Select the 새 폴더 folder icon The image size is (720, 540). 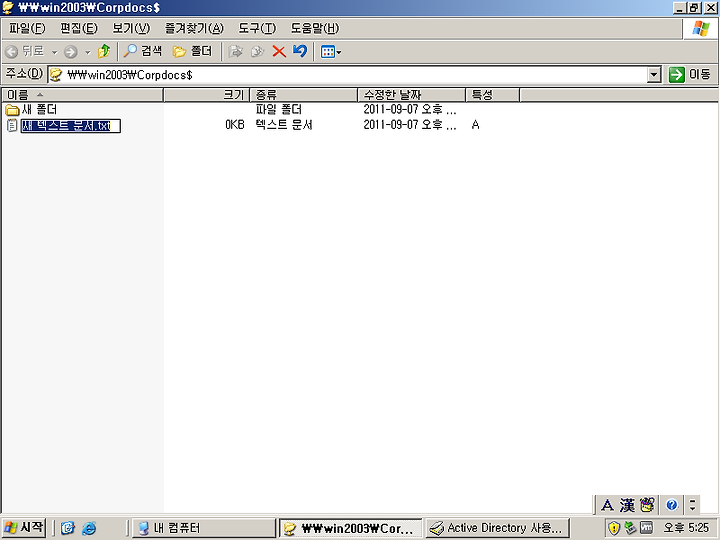click(x=12, y=110)
